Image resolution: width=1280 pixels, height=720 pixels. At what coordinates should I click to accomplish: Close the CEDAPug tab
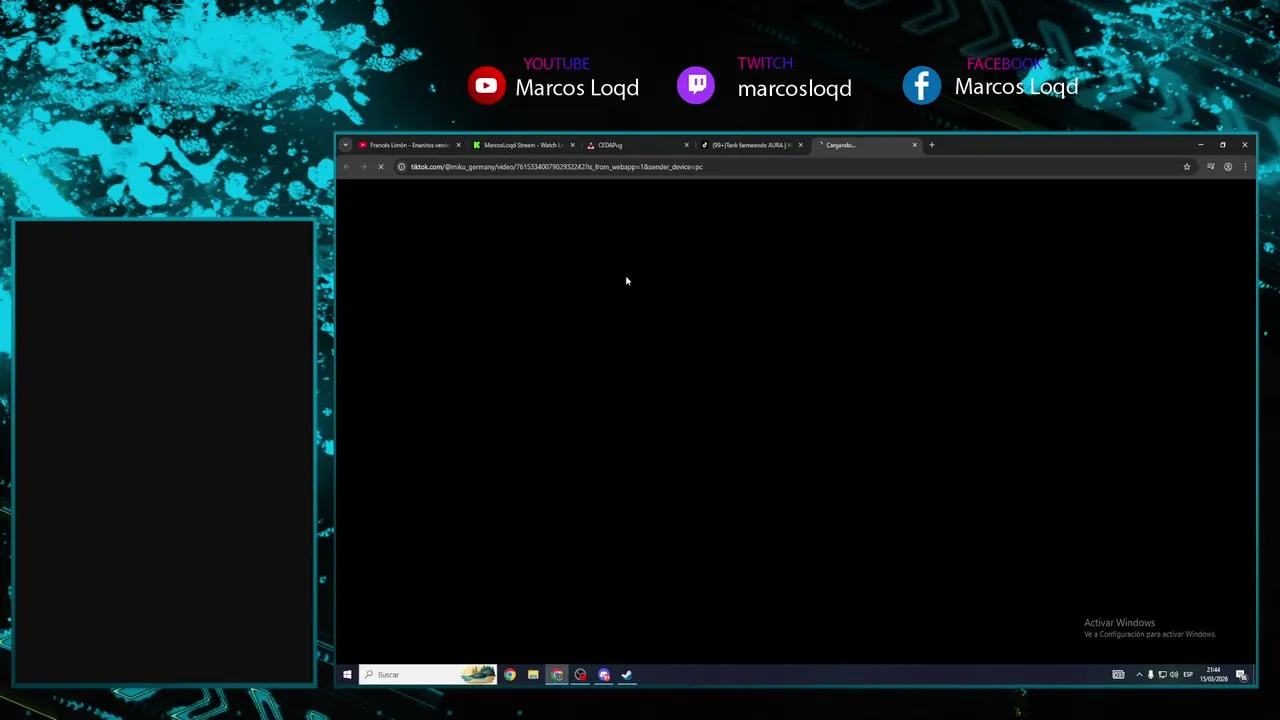pos(686,145)
